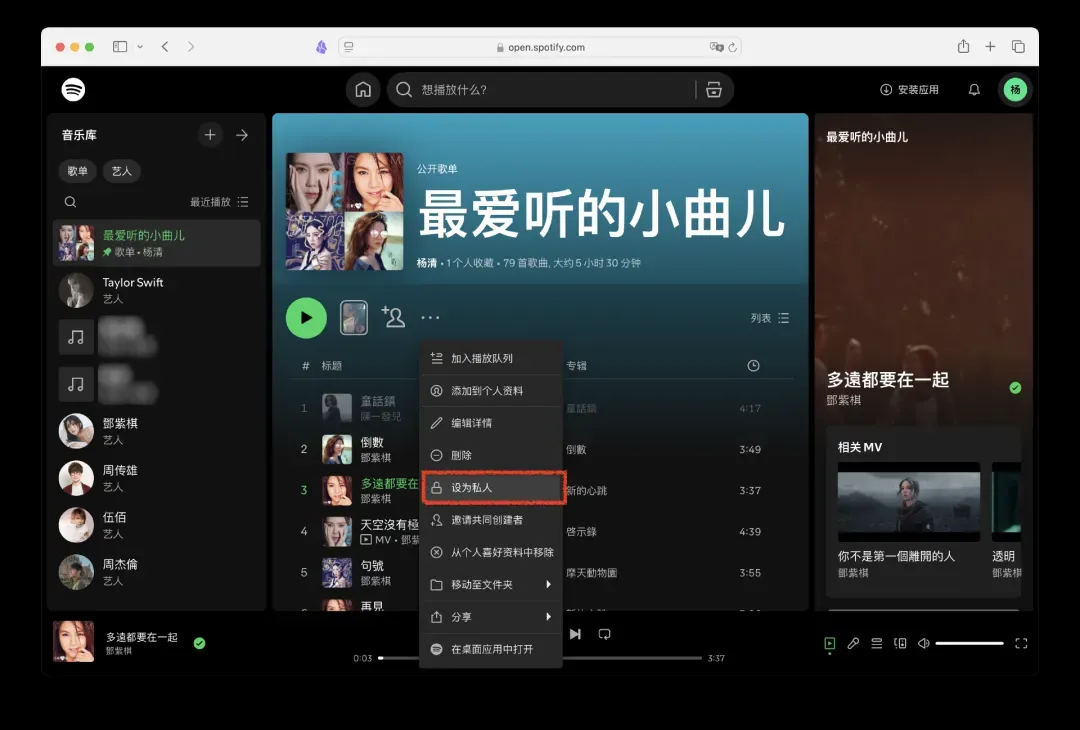Toggle the Now Playing view button

click(x=830, y=643)
